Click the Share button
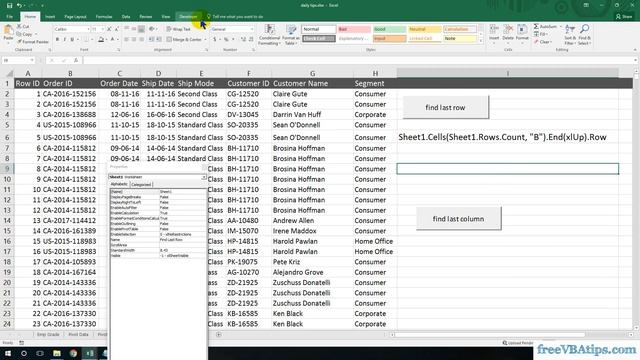 pyautogui.click(x=624, y=17)
